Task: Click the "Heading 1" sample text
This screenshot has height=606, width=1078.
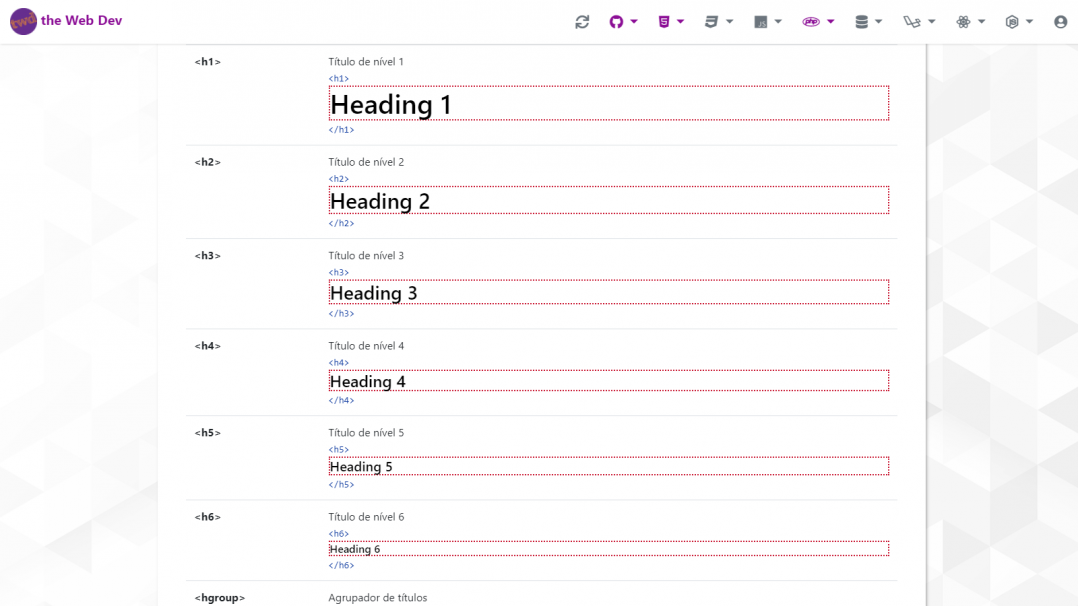Action: [x=391, y=104]
